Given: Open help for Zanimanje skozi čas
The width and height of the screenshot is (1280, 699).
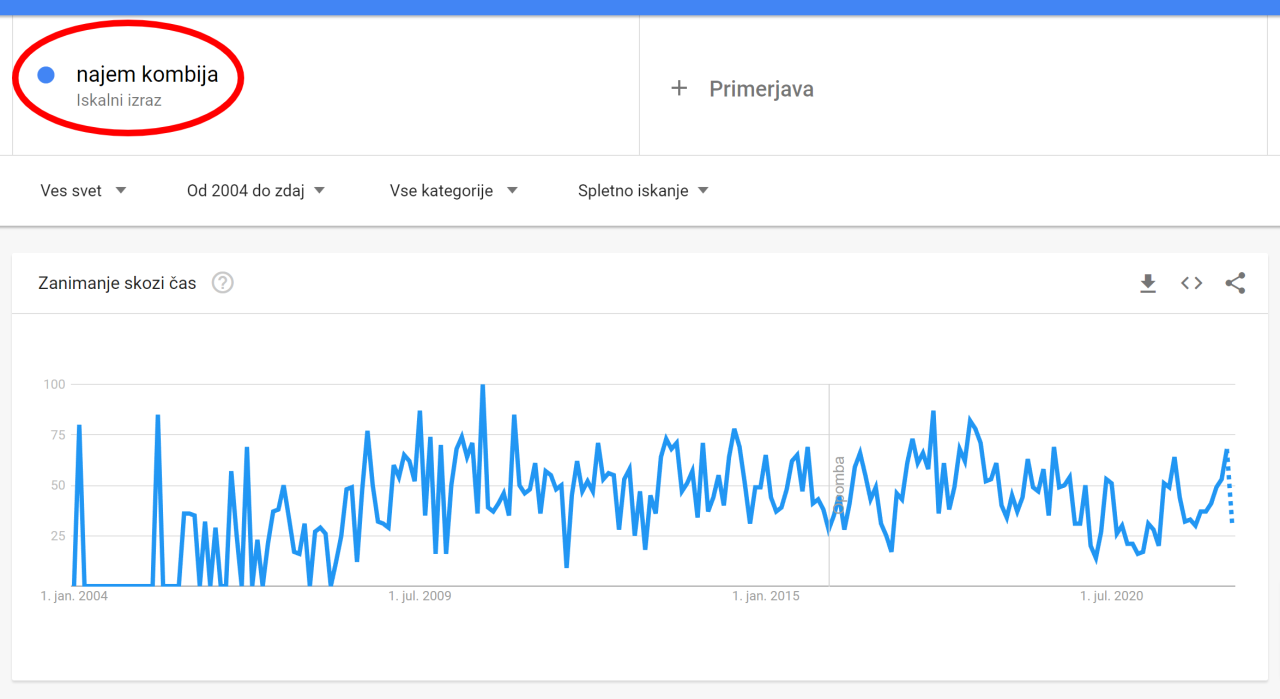Looking at the screenshot, I should [x=223, y=284].
